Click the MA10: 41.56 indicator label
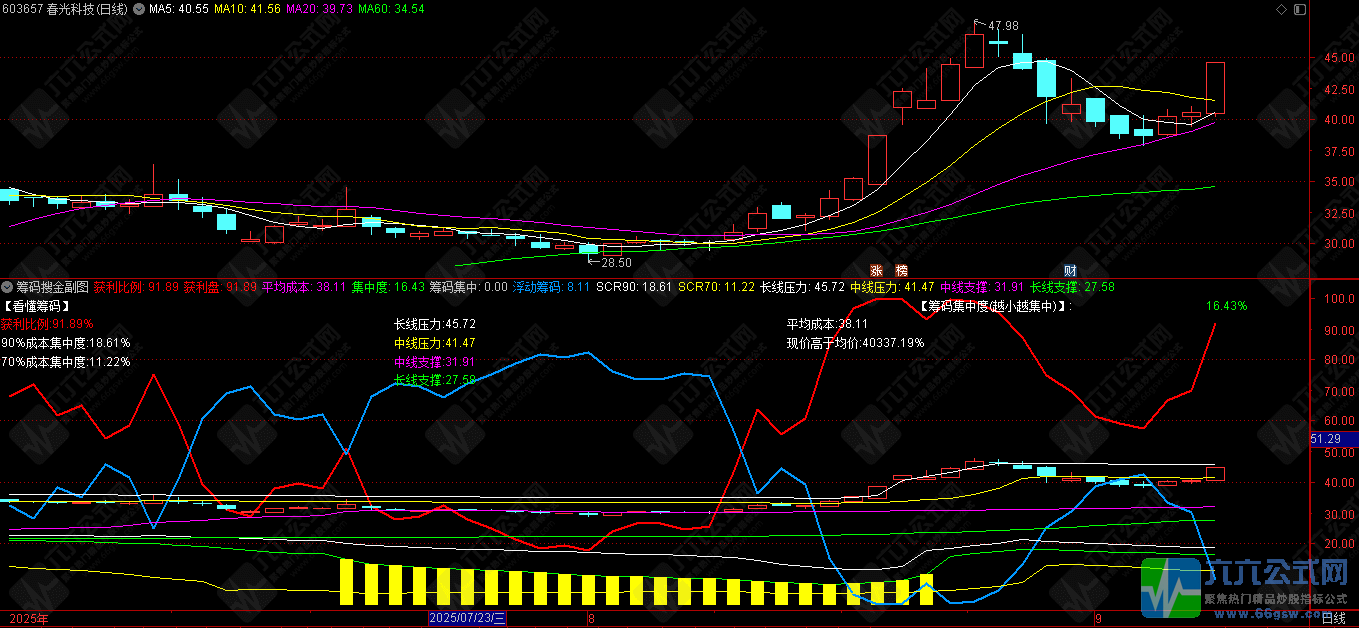1359x628 pixels. click(x=250, y=9)
